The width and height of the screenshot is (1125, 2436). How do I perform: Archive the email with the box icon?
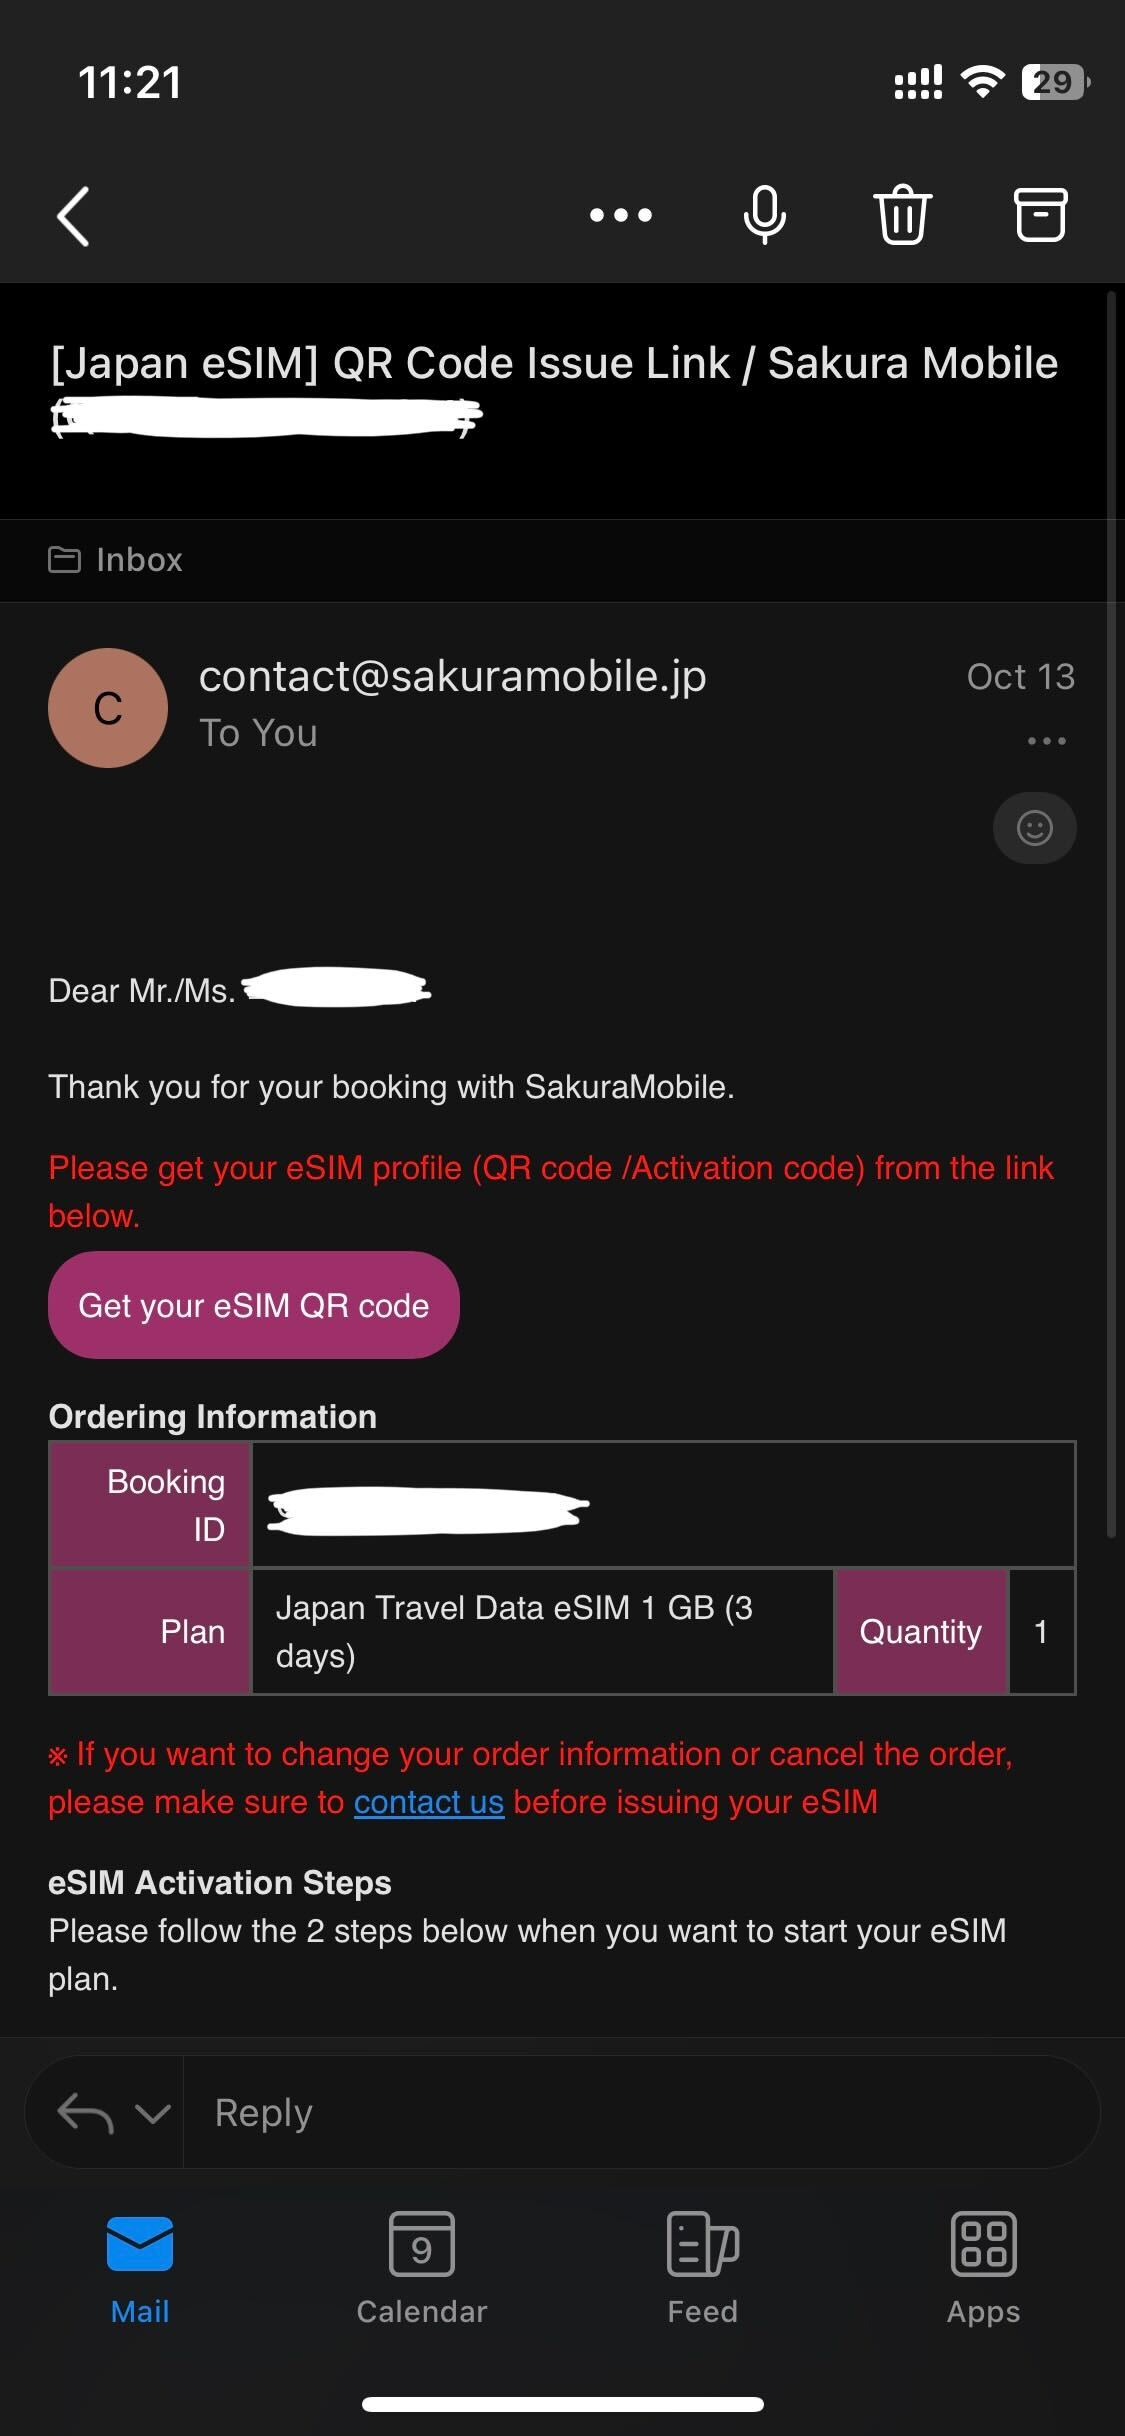tap(1041, 215)
